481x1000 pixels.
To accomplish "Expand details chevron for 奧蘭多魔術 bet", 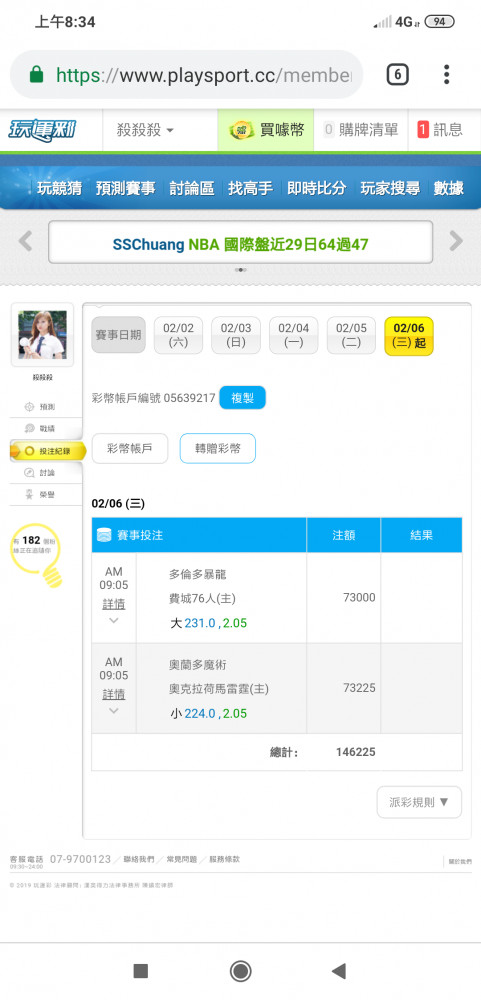I will (113, 710).
